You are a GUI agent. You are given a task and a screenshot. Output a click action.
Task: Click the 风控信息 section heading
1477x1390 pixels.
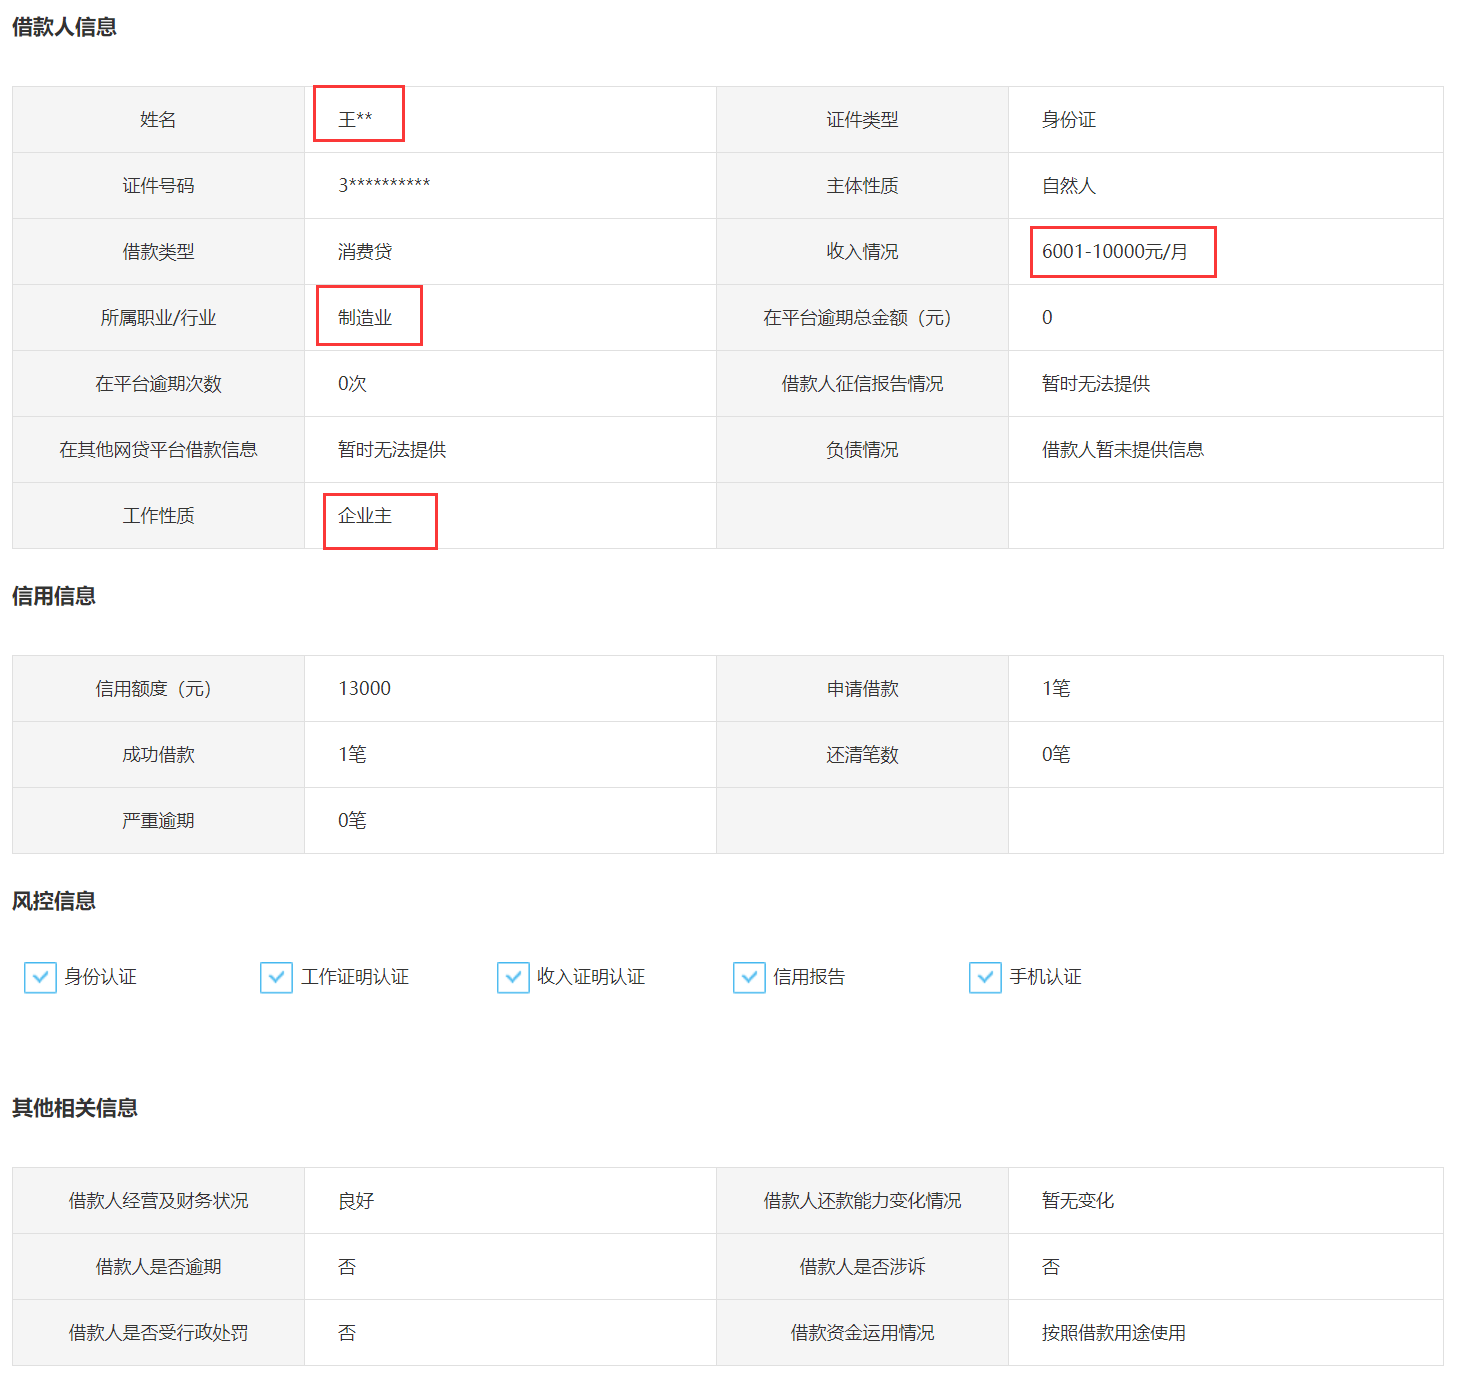(x=54, y=901)
